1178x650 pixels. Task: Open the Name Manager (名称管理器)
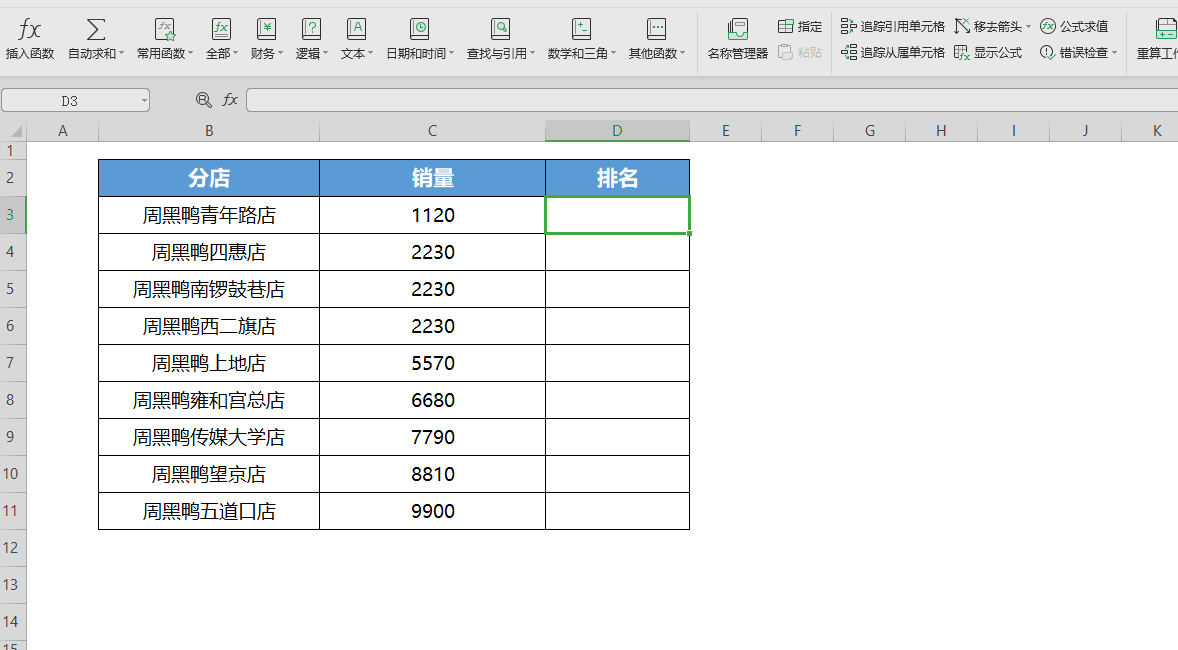[x=738, y=39]
